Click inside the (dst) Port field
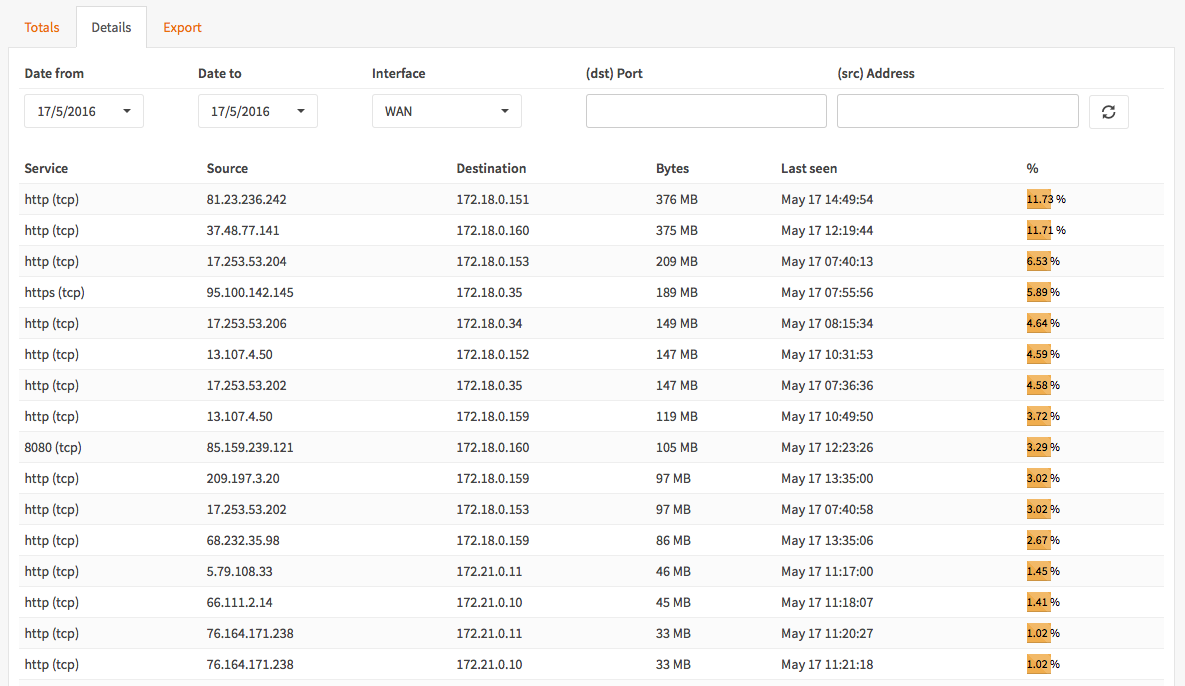The image size is (1185, 686). (705, 111)
